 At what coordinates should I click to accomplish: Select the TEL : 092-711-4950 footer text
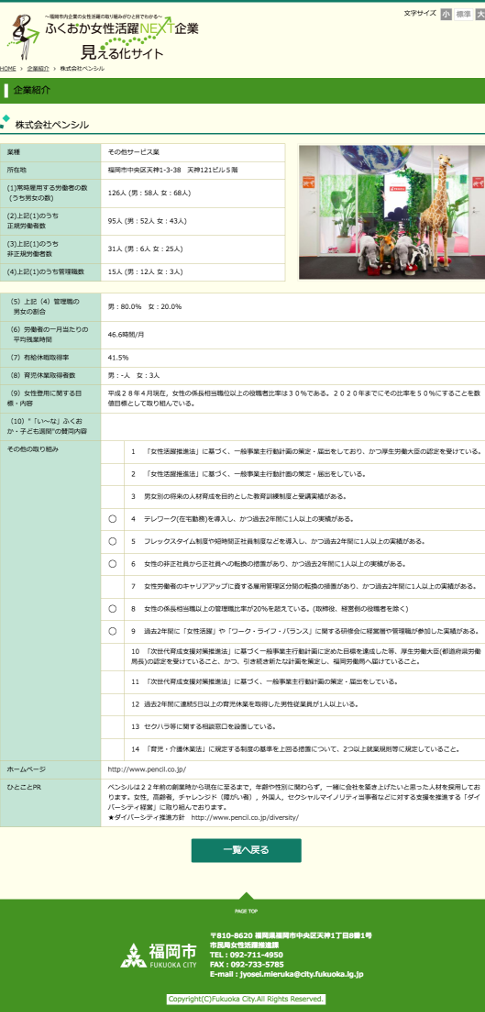click(247, 954)
